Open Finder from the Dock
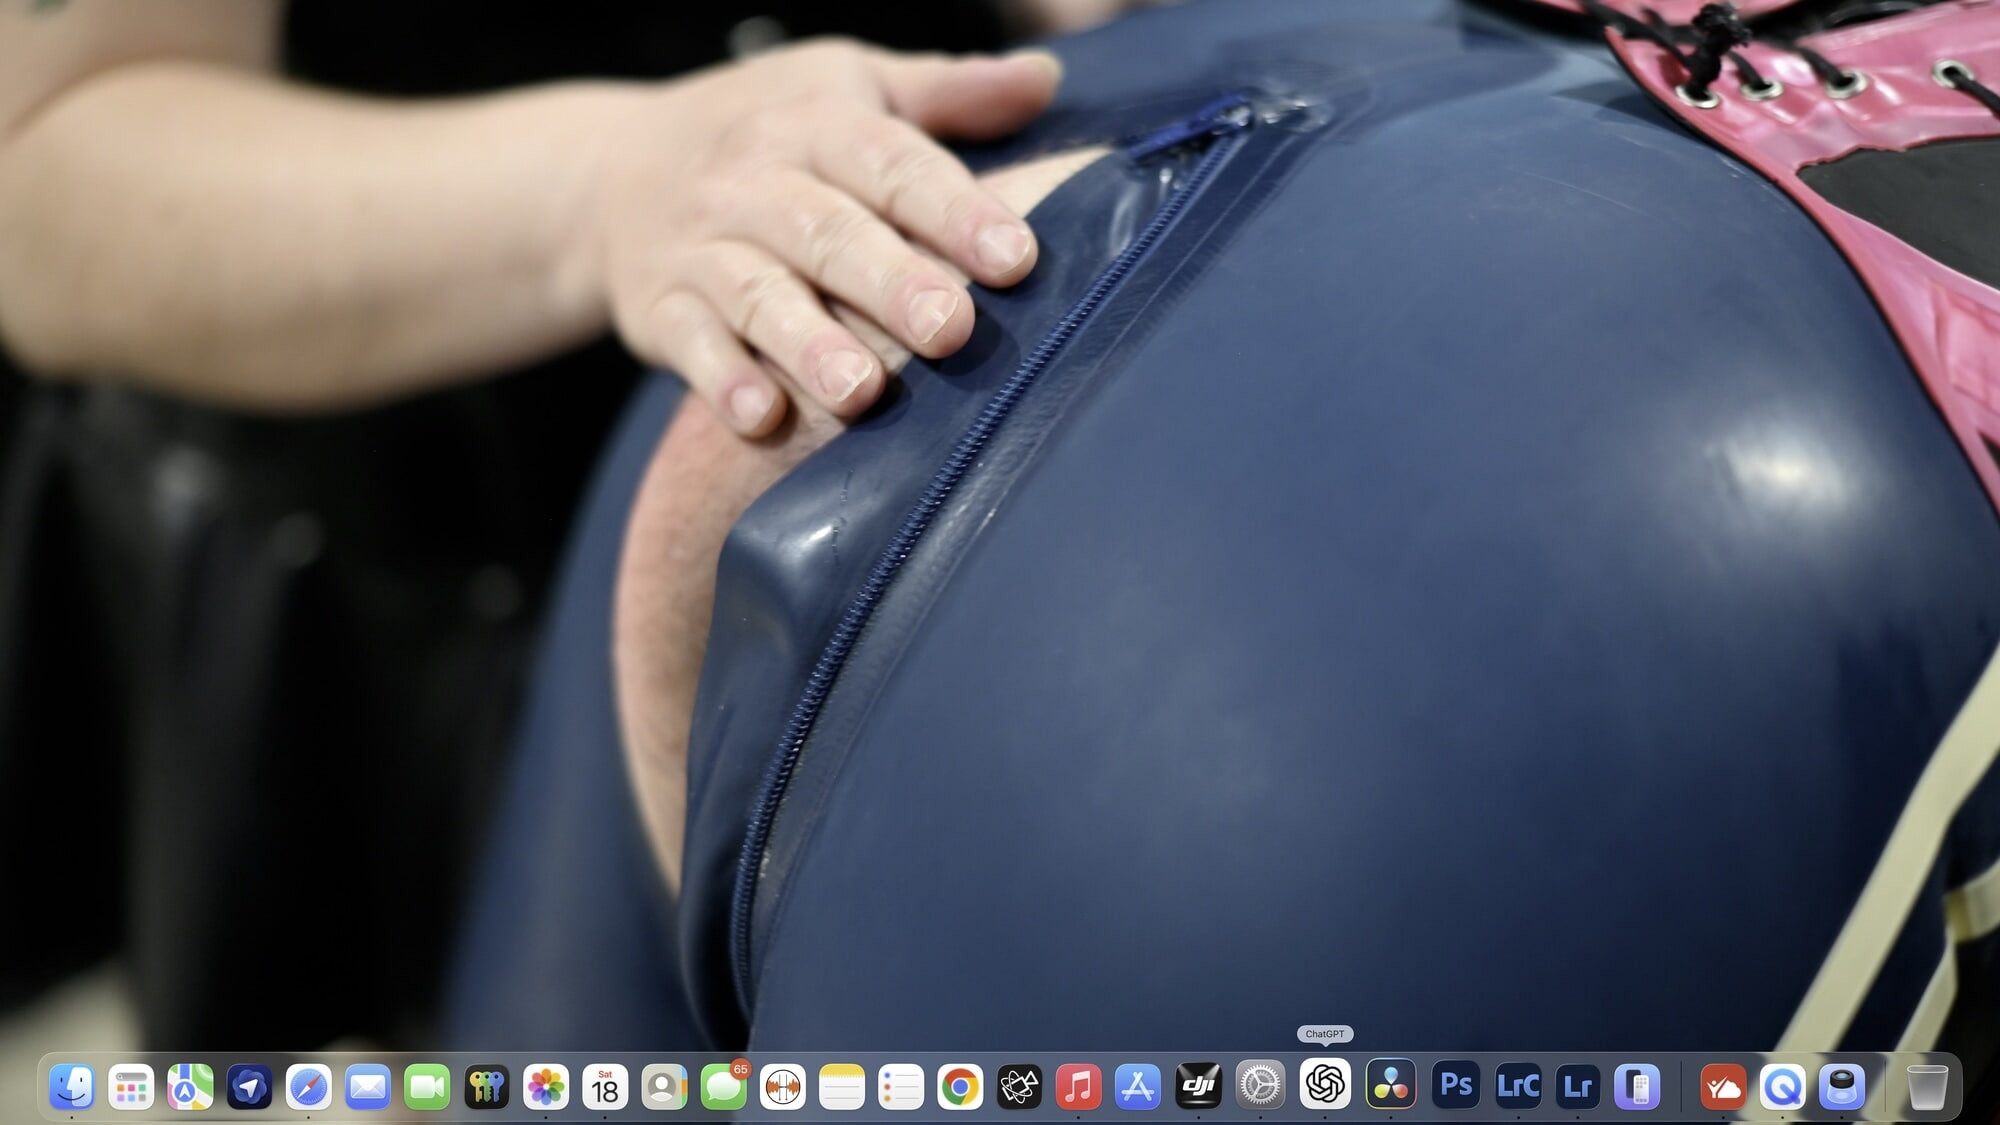The width and height of the screenshot is (2000, 1125). pyautogui.click(x=72, y=1086)
